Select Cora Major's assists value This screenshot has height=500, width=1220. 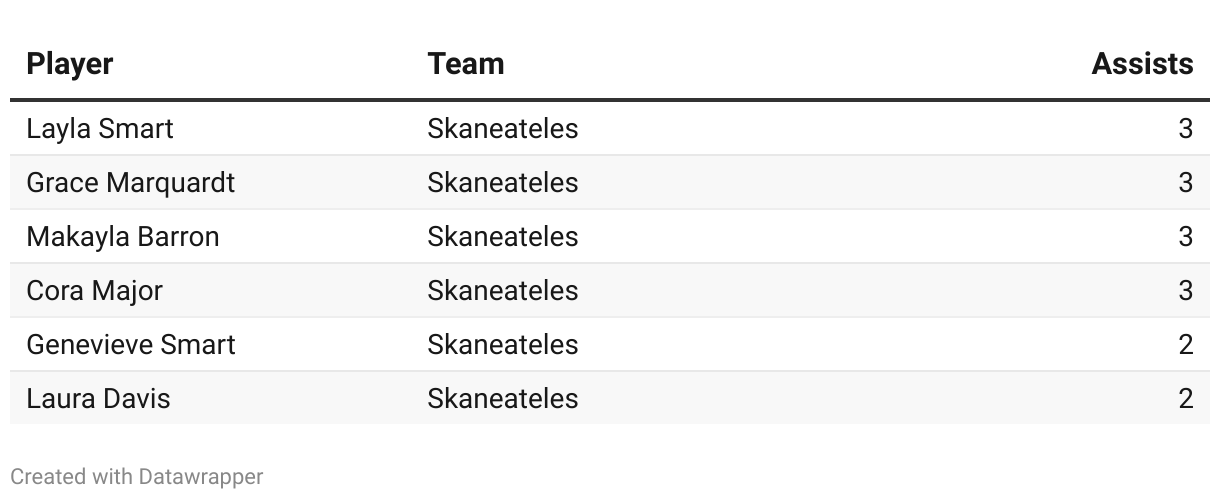pos(1185,291)
